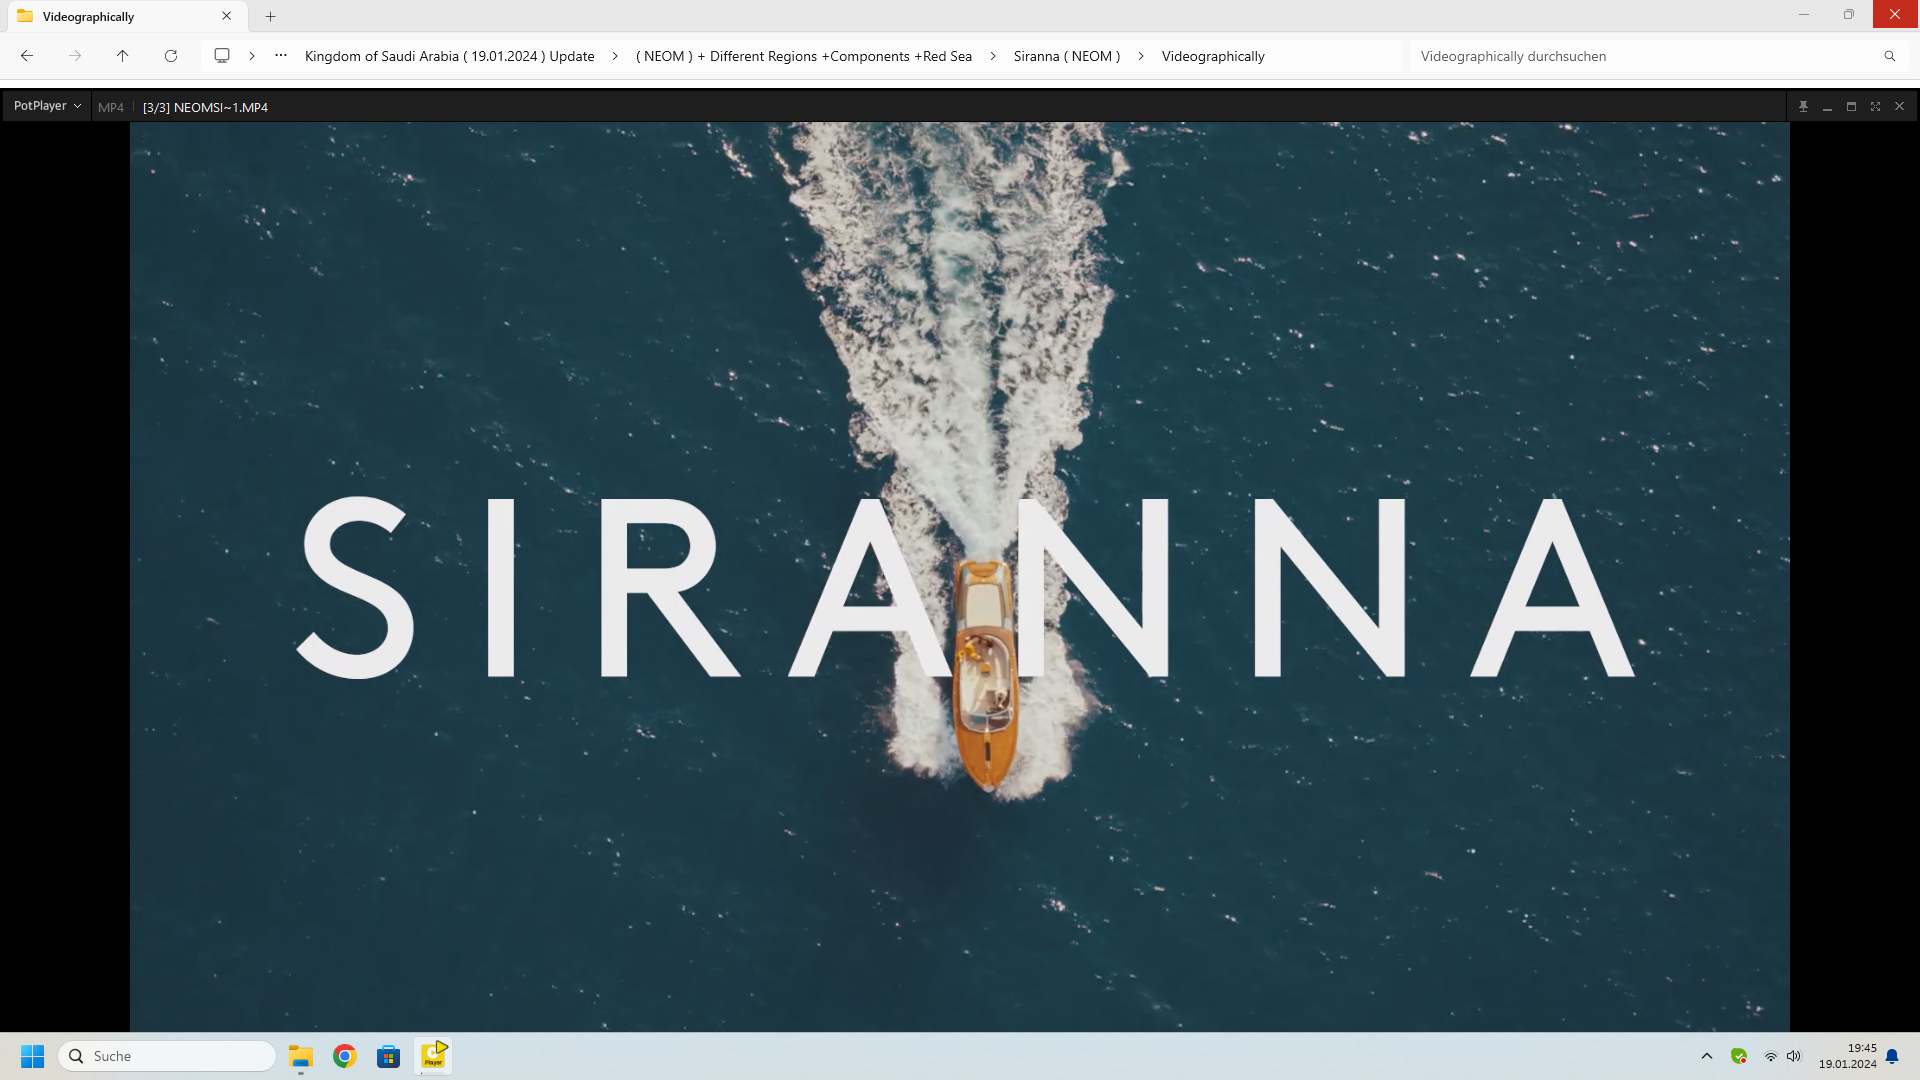The image size is (1920, 1080).
Task: Click the search magnifier icon
Action: [1890, 56]
